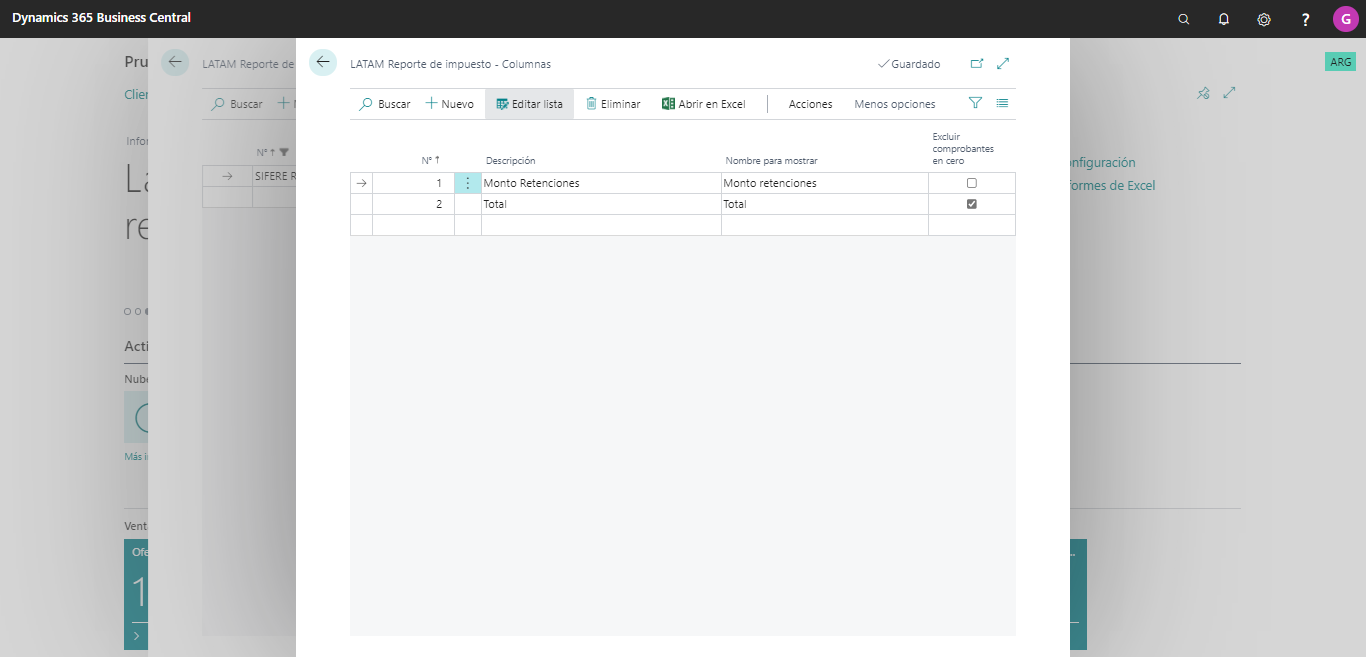Sort by the Nº column header
This screenshot has height=657, width=1366.
[431, 160]
